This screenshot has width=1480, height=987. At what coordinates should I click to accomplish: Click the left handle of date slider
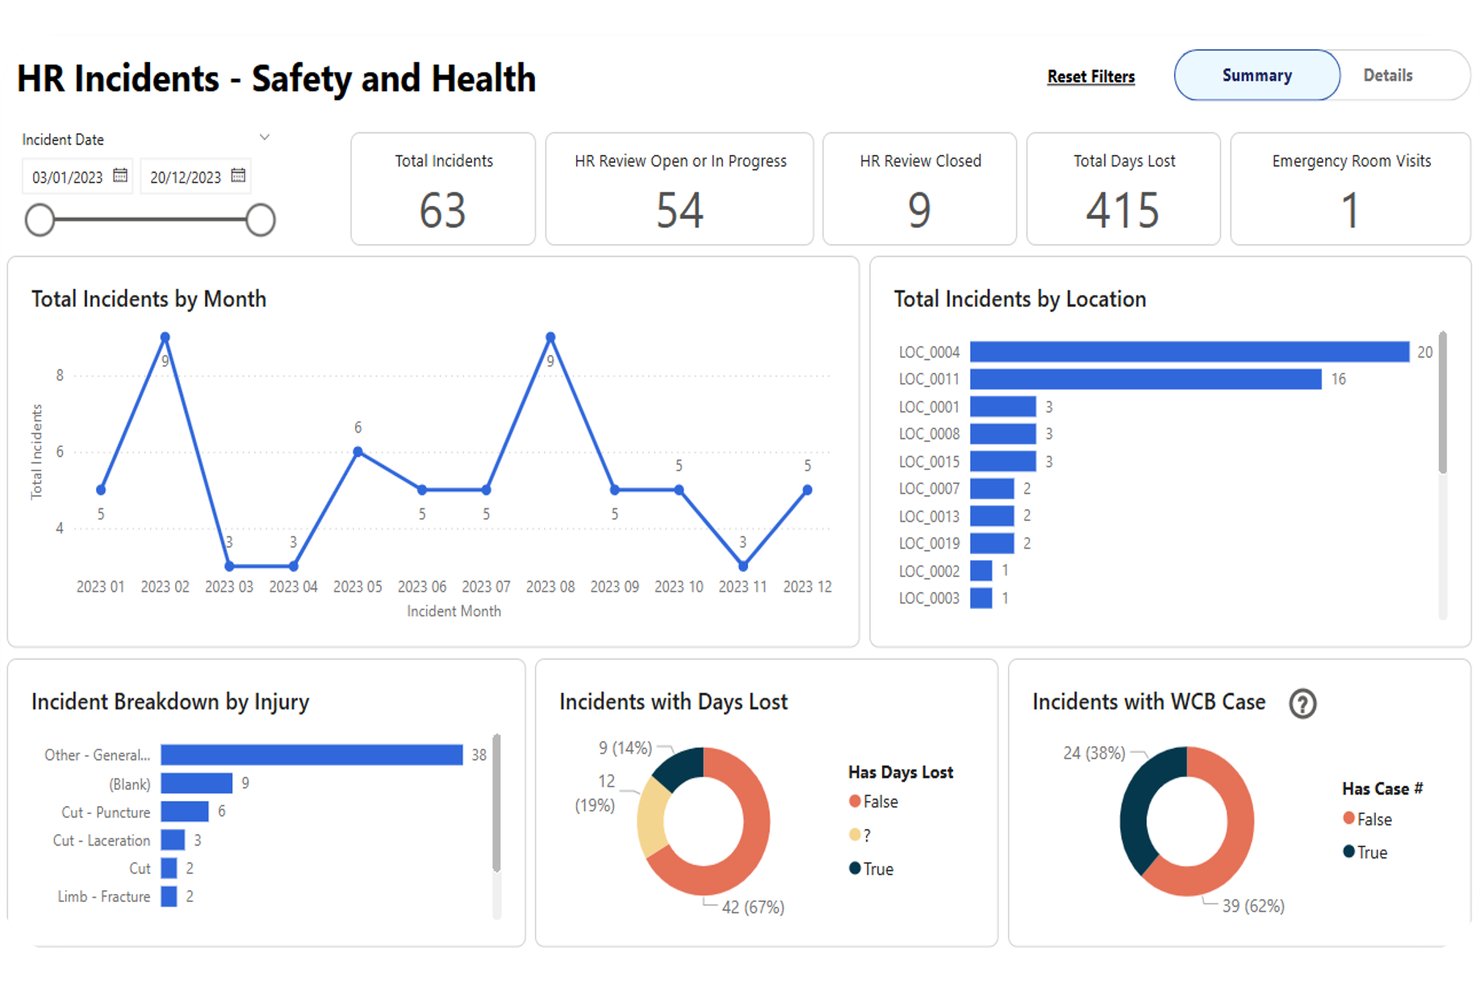pos(40,220)
